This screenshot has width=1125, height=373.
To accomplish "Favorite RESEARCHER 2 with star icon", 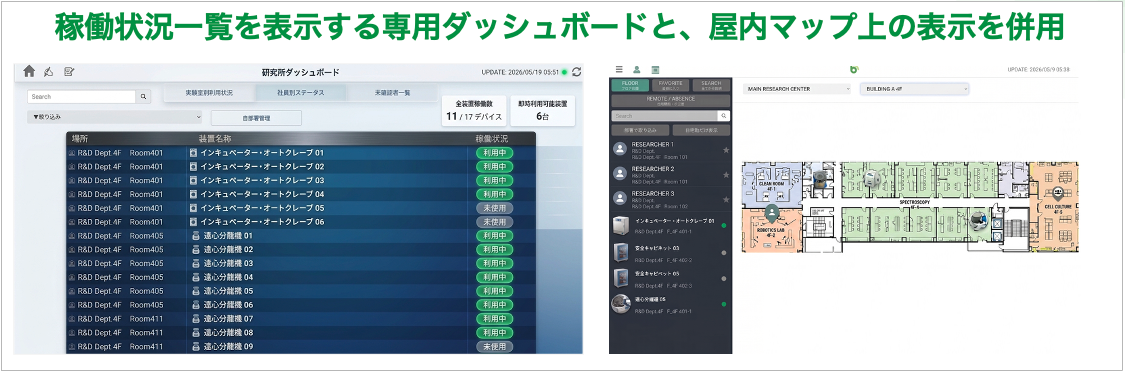I will tap(725, 174).
